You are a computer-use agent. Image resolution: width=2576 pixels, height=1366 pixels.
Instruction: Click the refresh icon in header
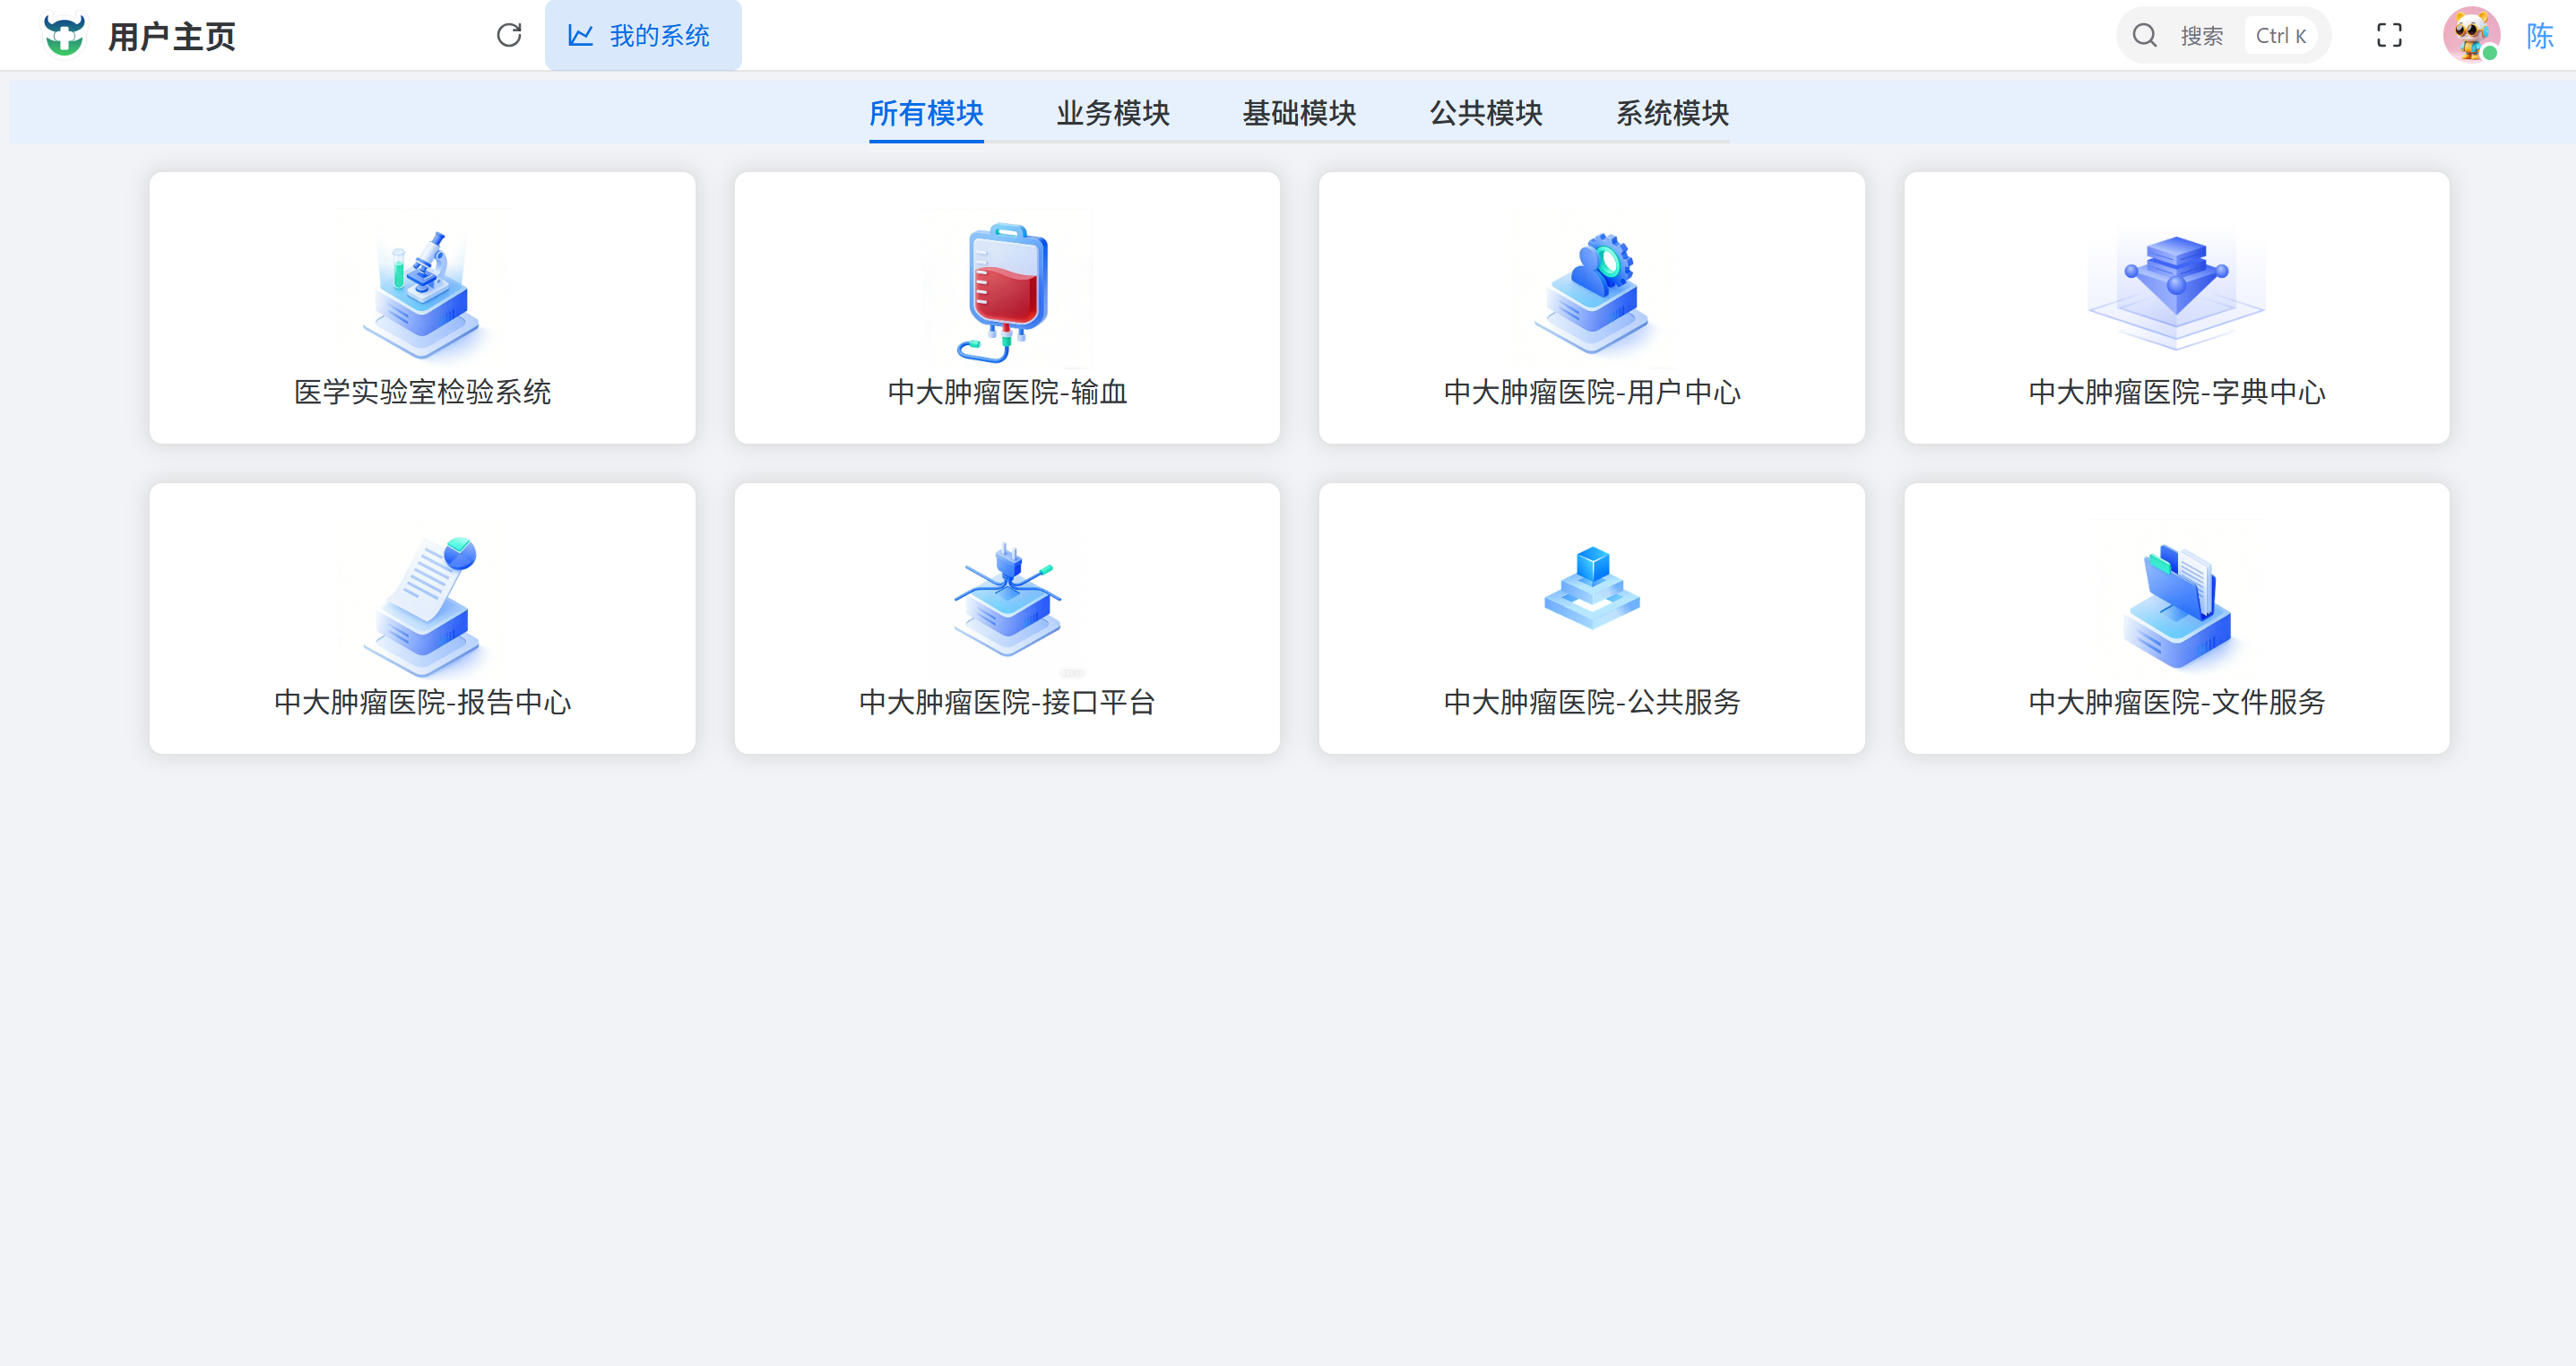509,35
